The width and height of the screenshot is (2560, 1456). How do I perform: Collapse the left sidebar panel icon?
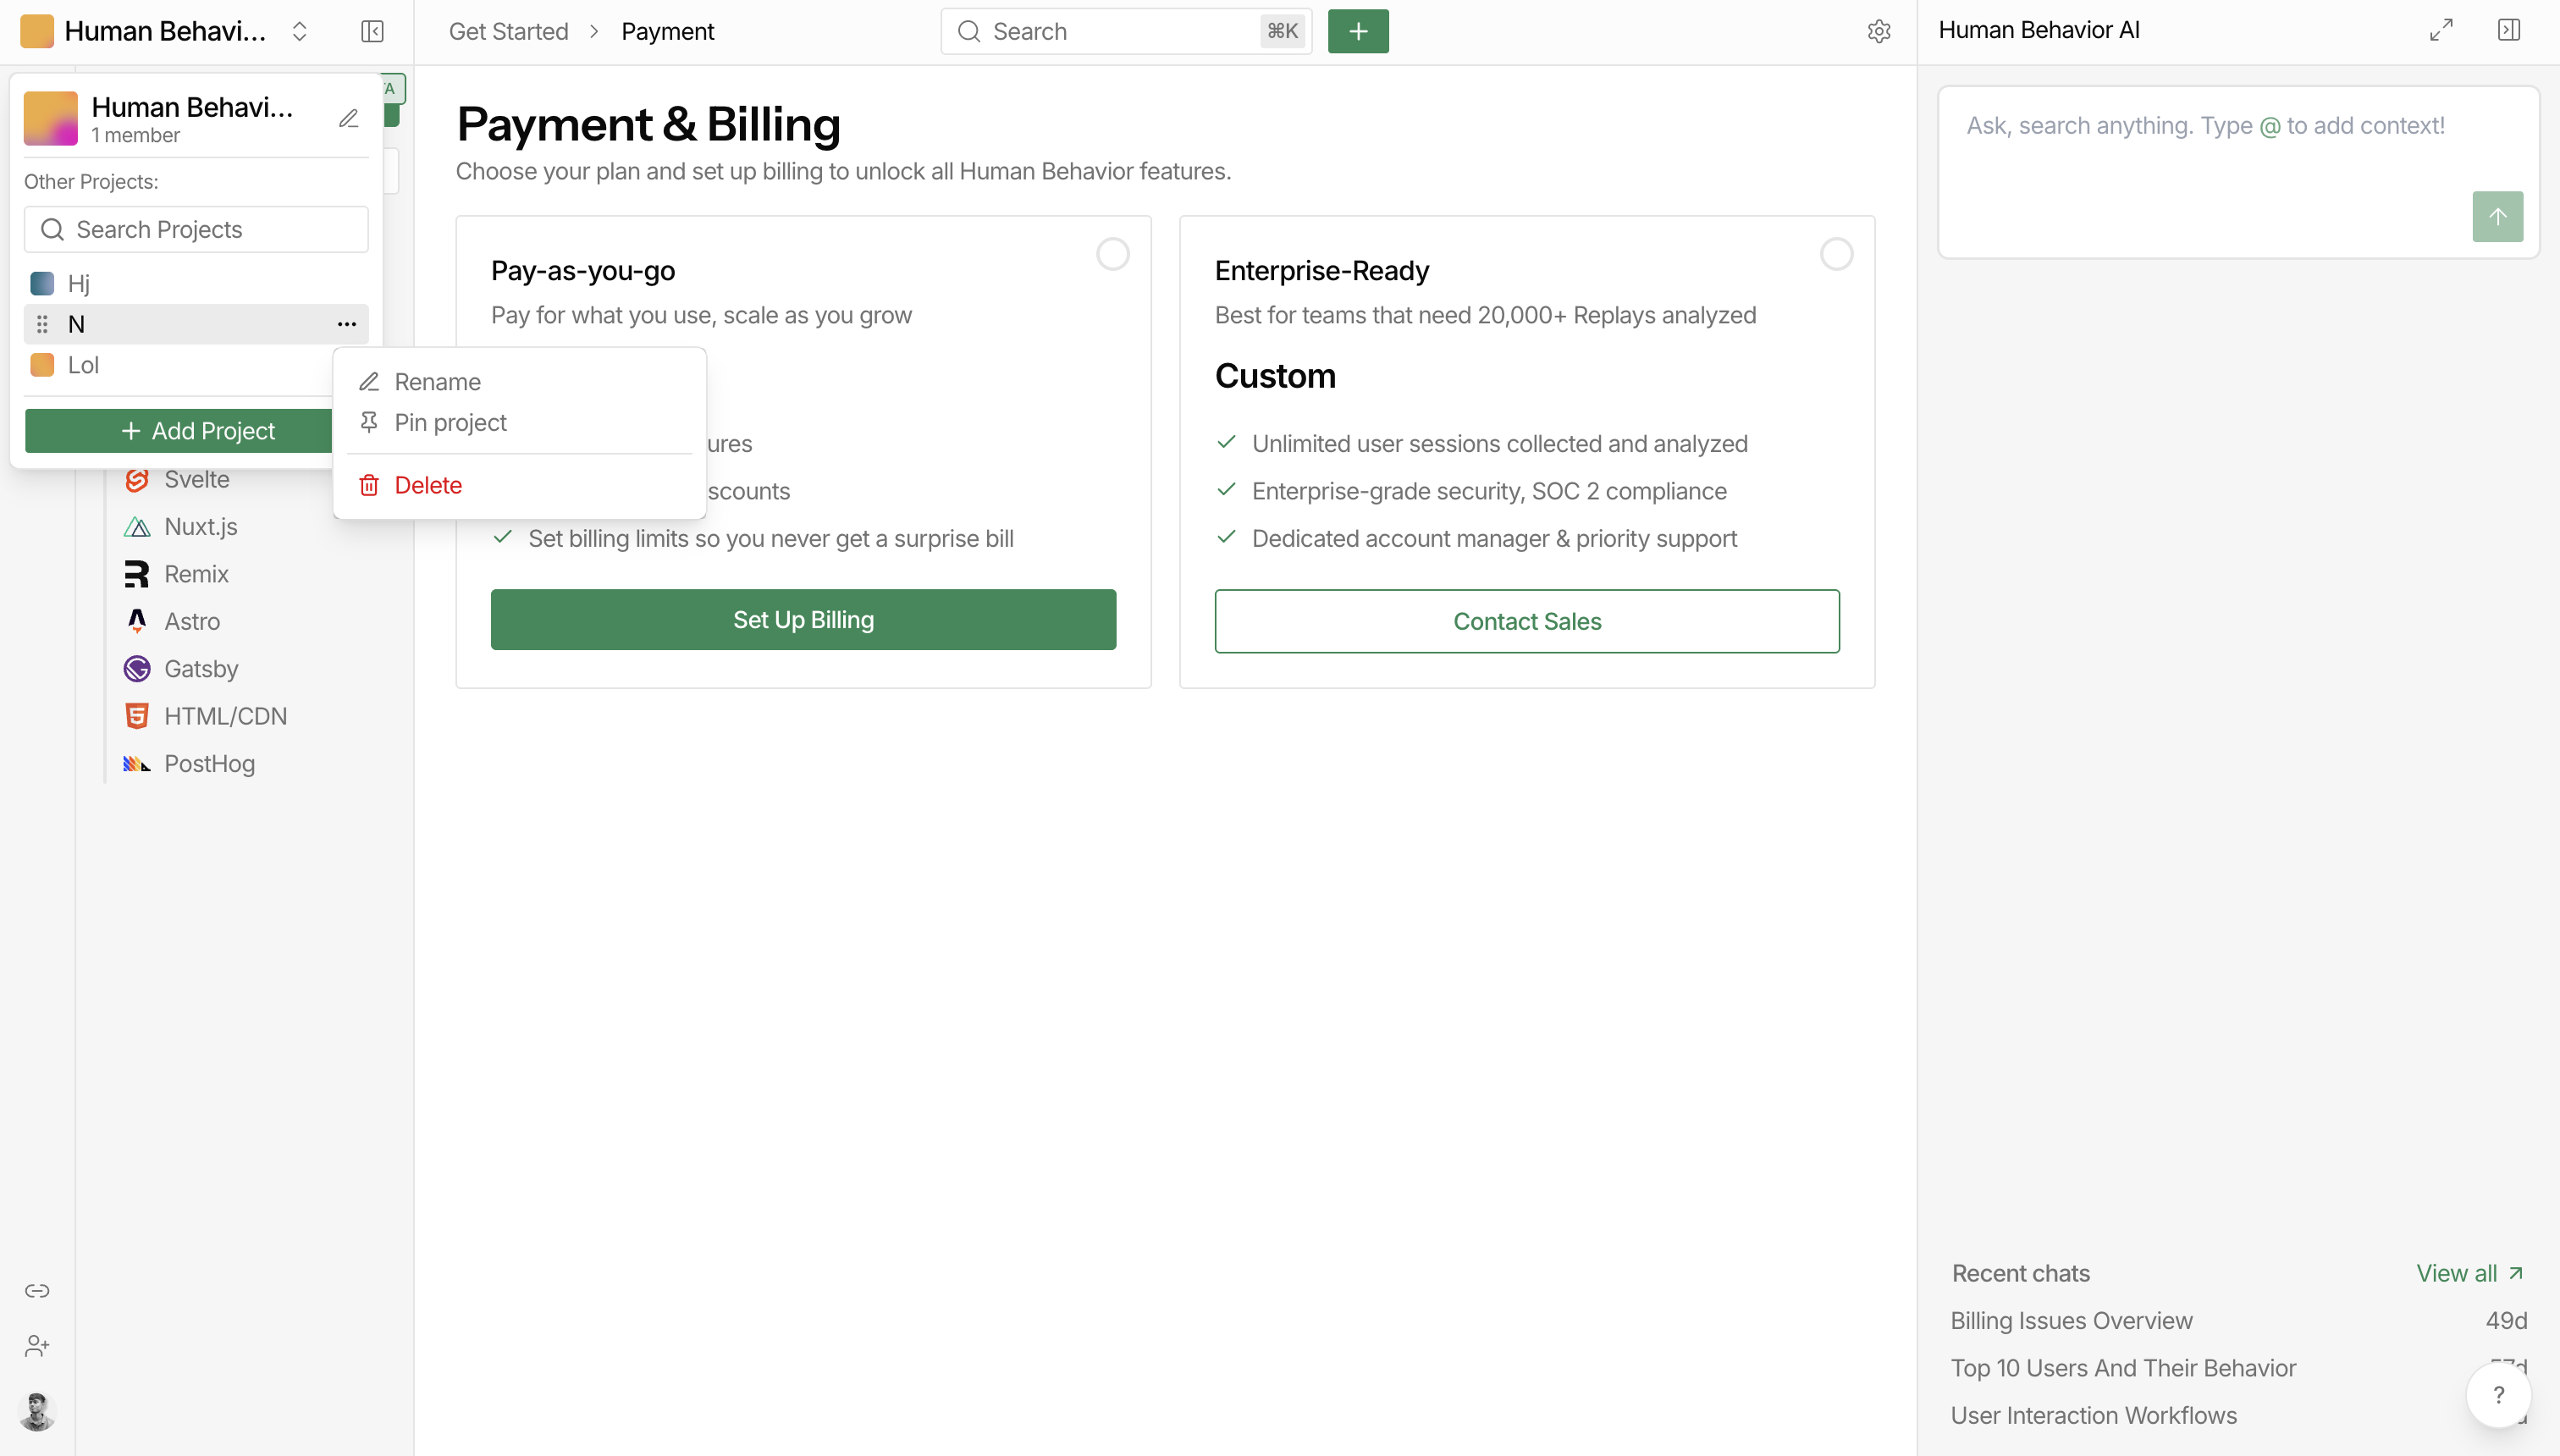pyautogui.click(x=372, y=31)
